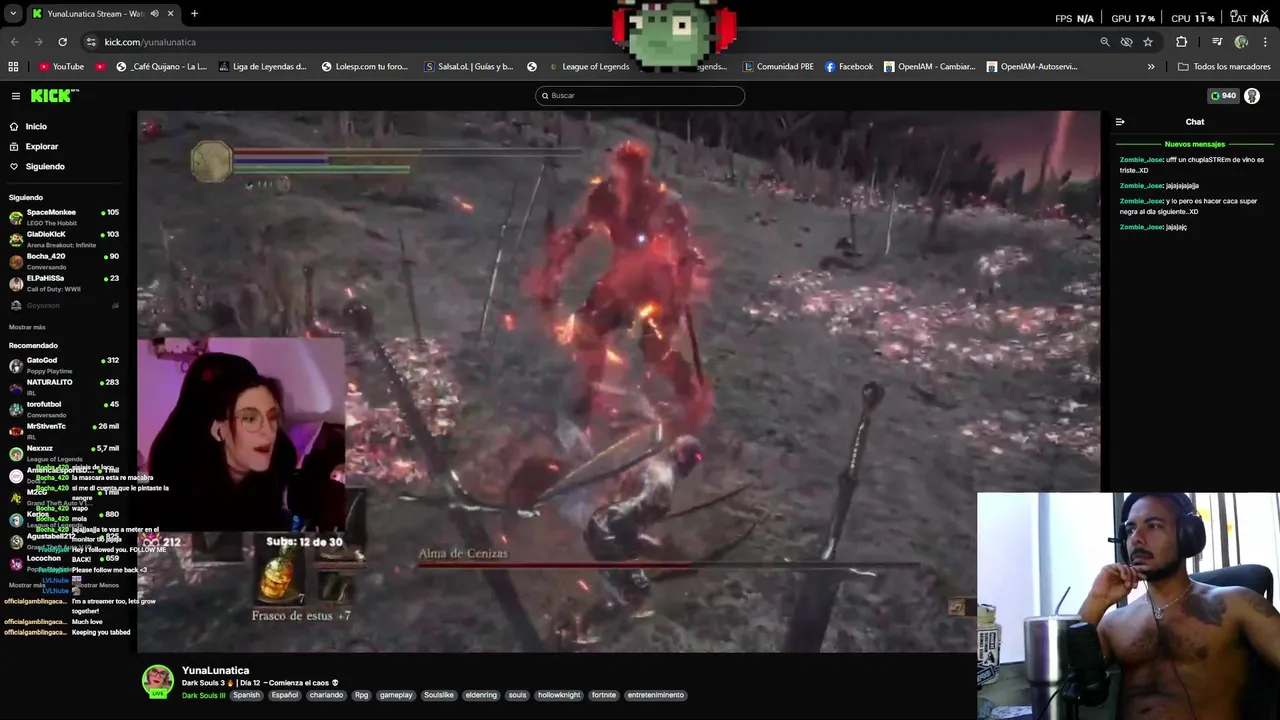Open the Facebook bookmark
This screenshot has width=1280, height=720.
point(849,67)
